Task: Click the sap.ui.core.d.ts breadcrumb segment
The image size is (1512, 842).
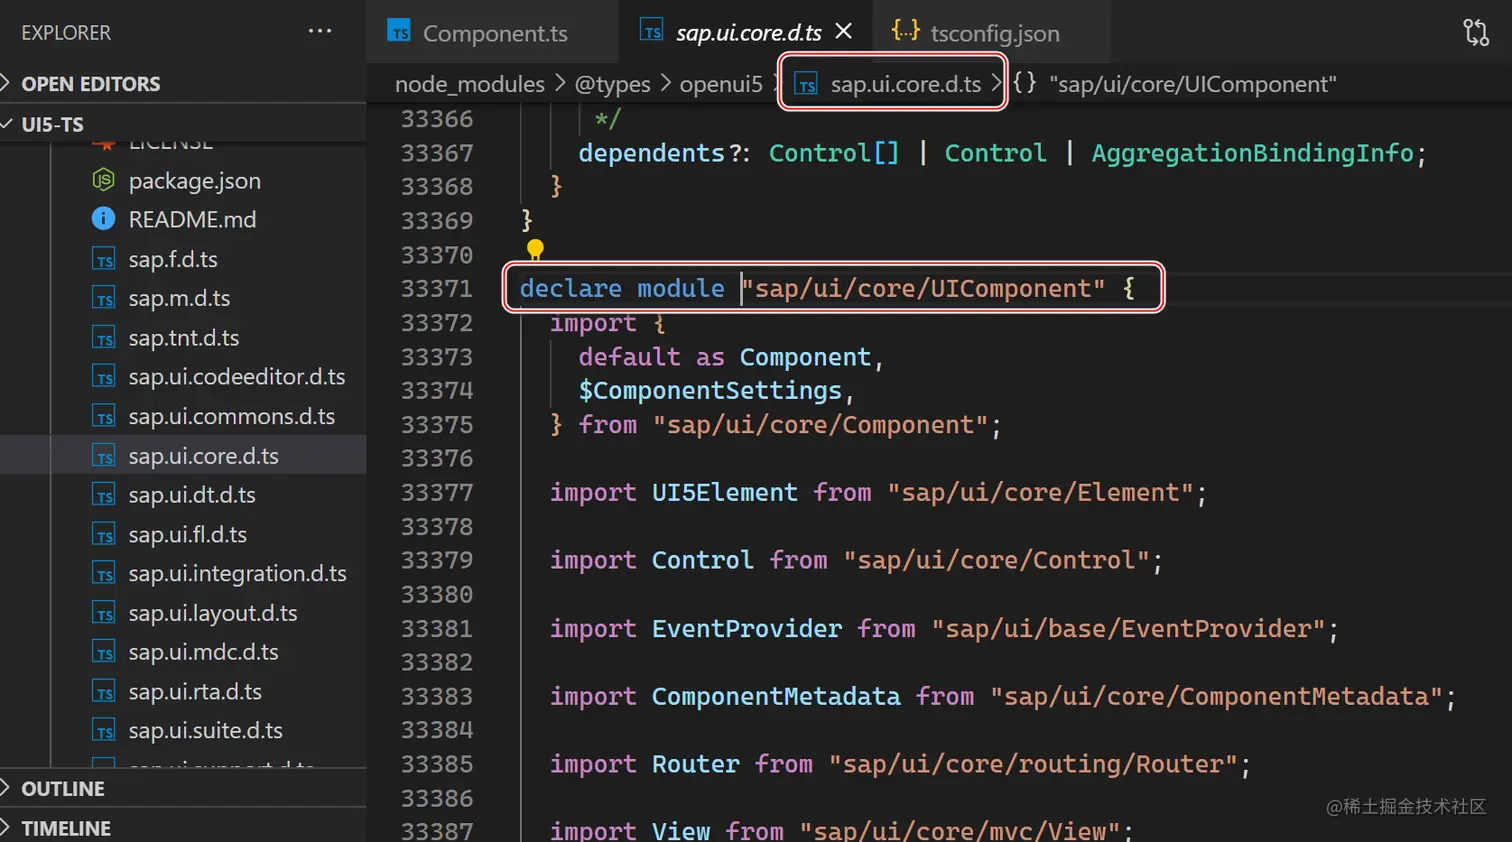Action: coord(890,84)
